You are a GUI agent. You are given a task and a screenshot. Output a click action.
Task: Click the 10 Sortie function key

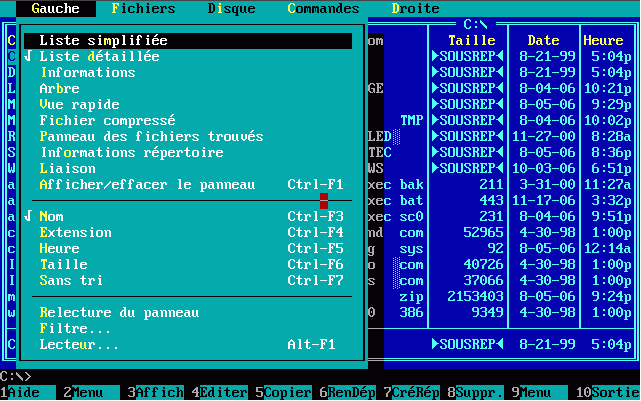[x=608, y=393]
